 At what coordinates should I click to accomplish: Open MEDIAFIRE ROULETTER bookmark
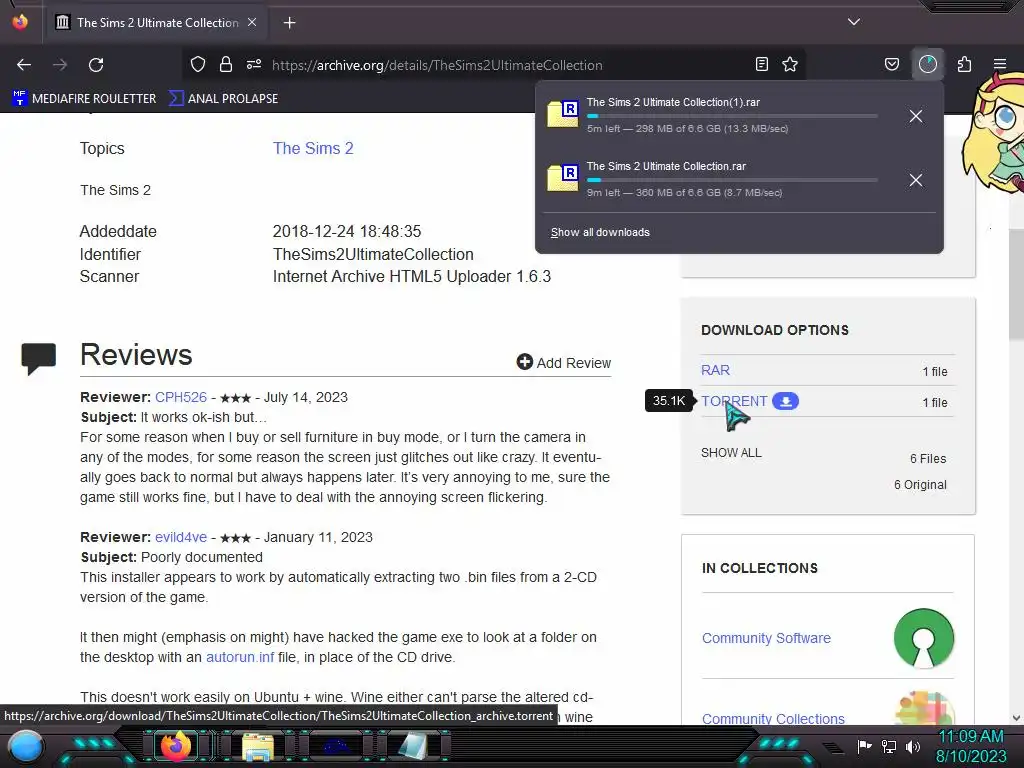pyautogui.click(x=84, y=99)
